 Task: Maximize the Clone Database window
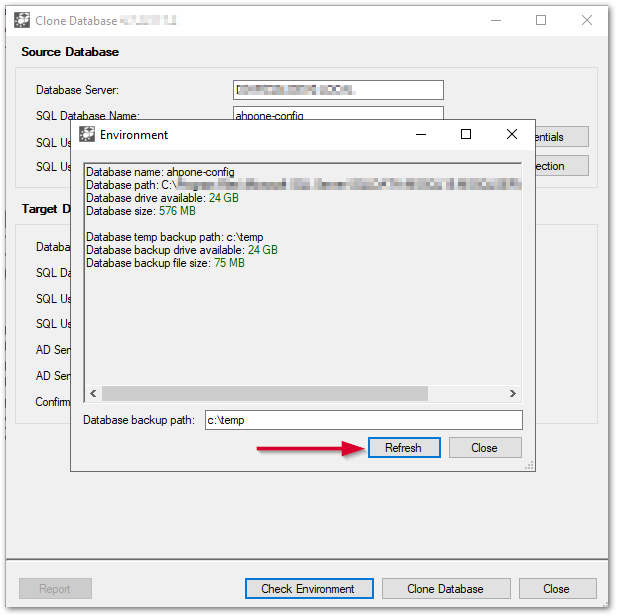pos(541,20)
